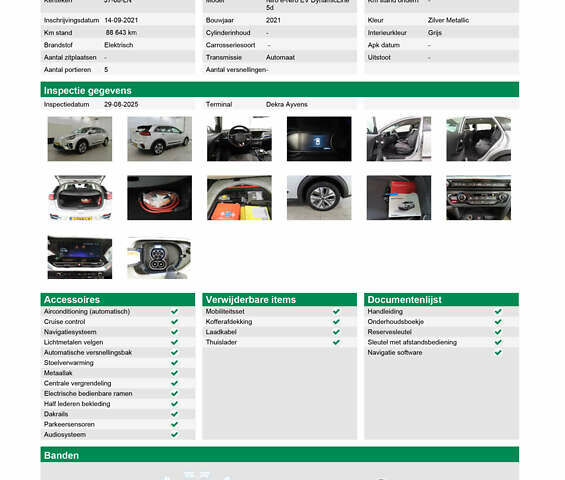The width and height of the screenshot is (565, 480).
Task: Open the rear seats door-open photo
Action: [479, 139]
